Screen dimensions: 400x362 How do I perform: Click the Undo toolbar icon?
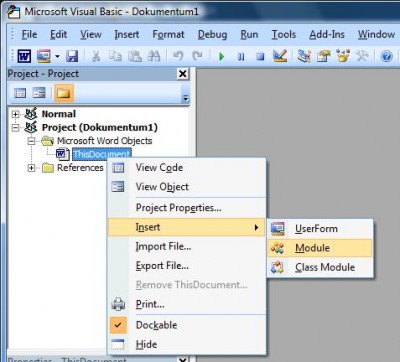point(178,56)
